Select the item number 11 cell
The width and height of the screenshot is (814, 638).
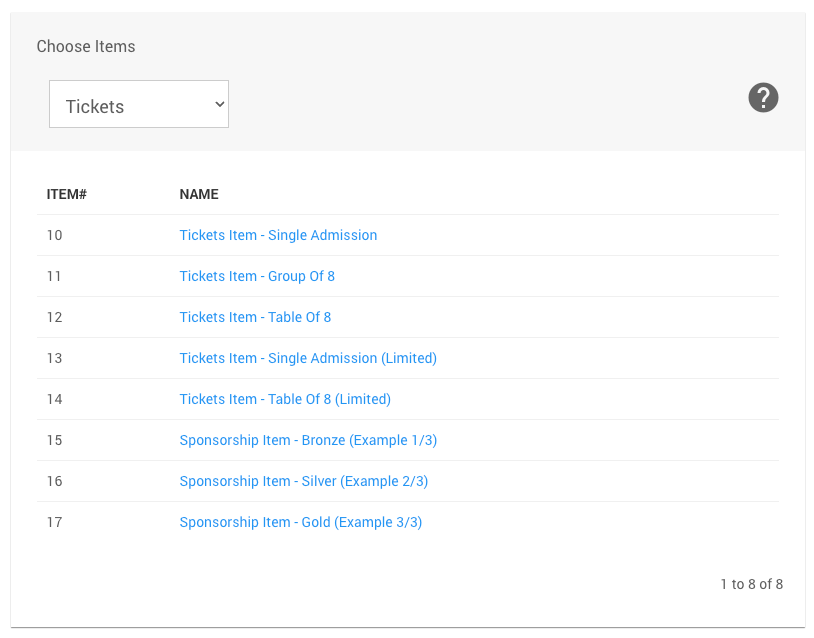tap(55, 276)
